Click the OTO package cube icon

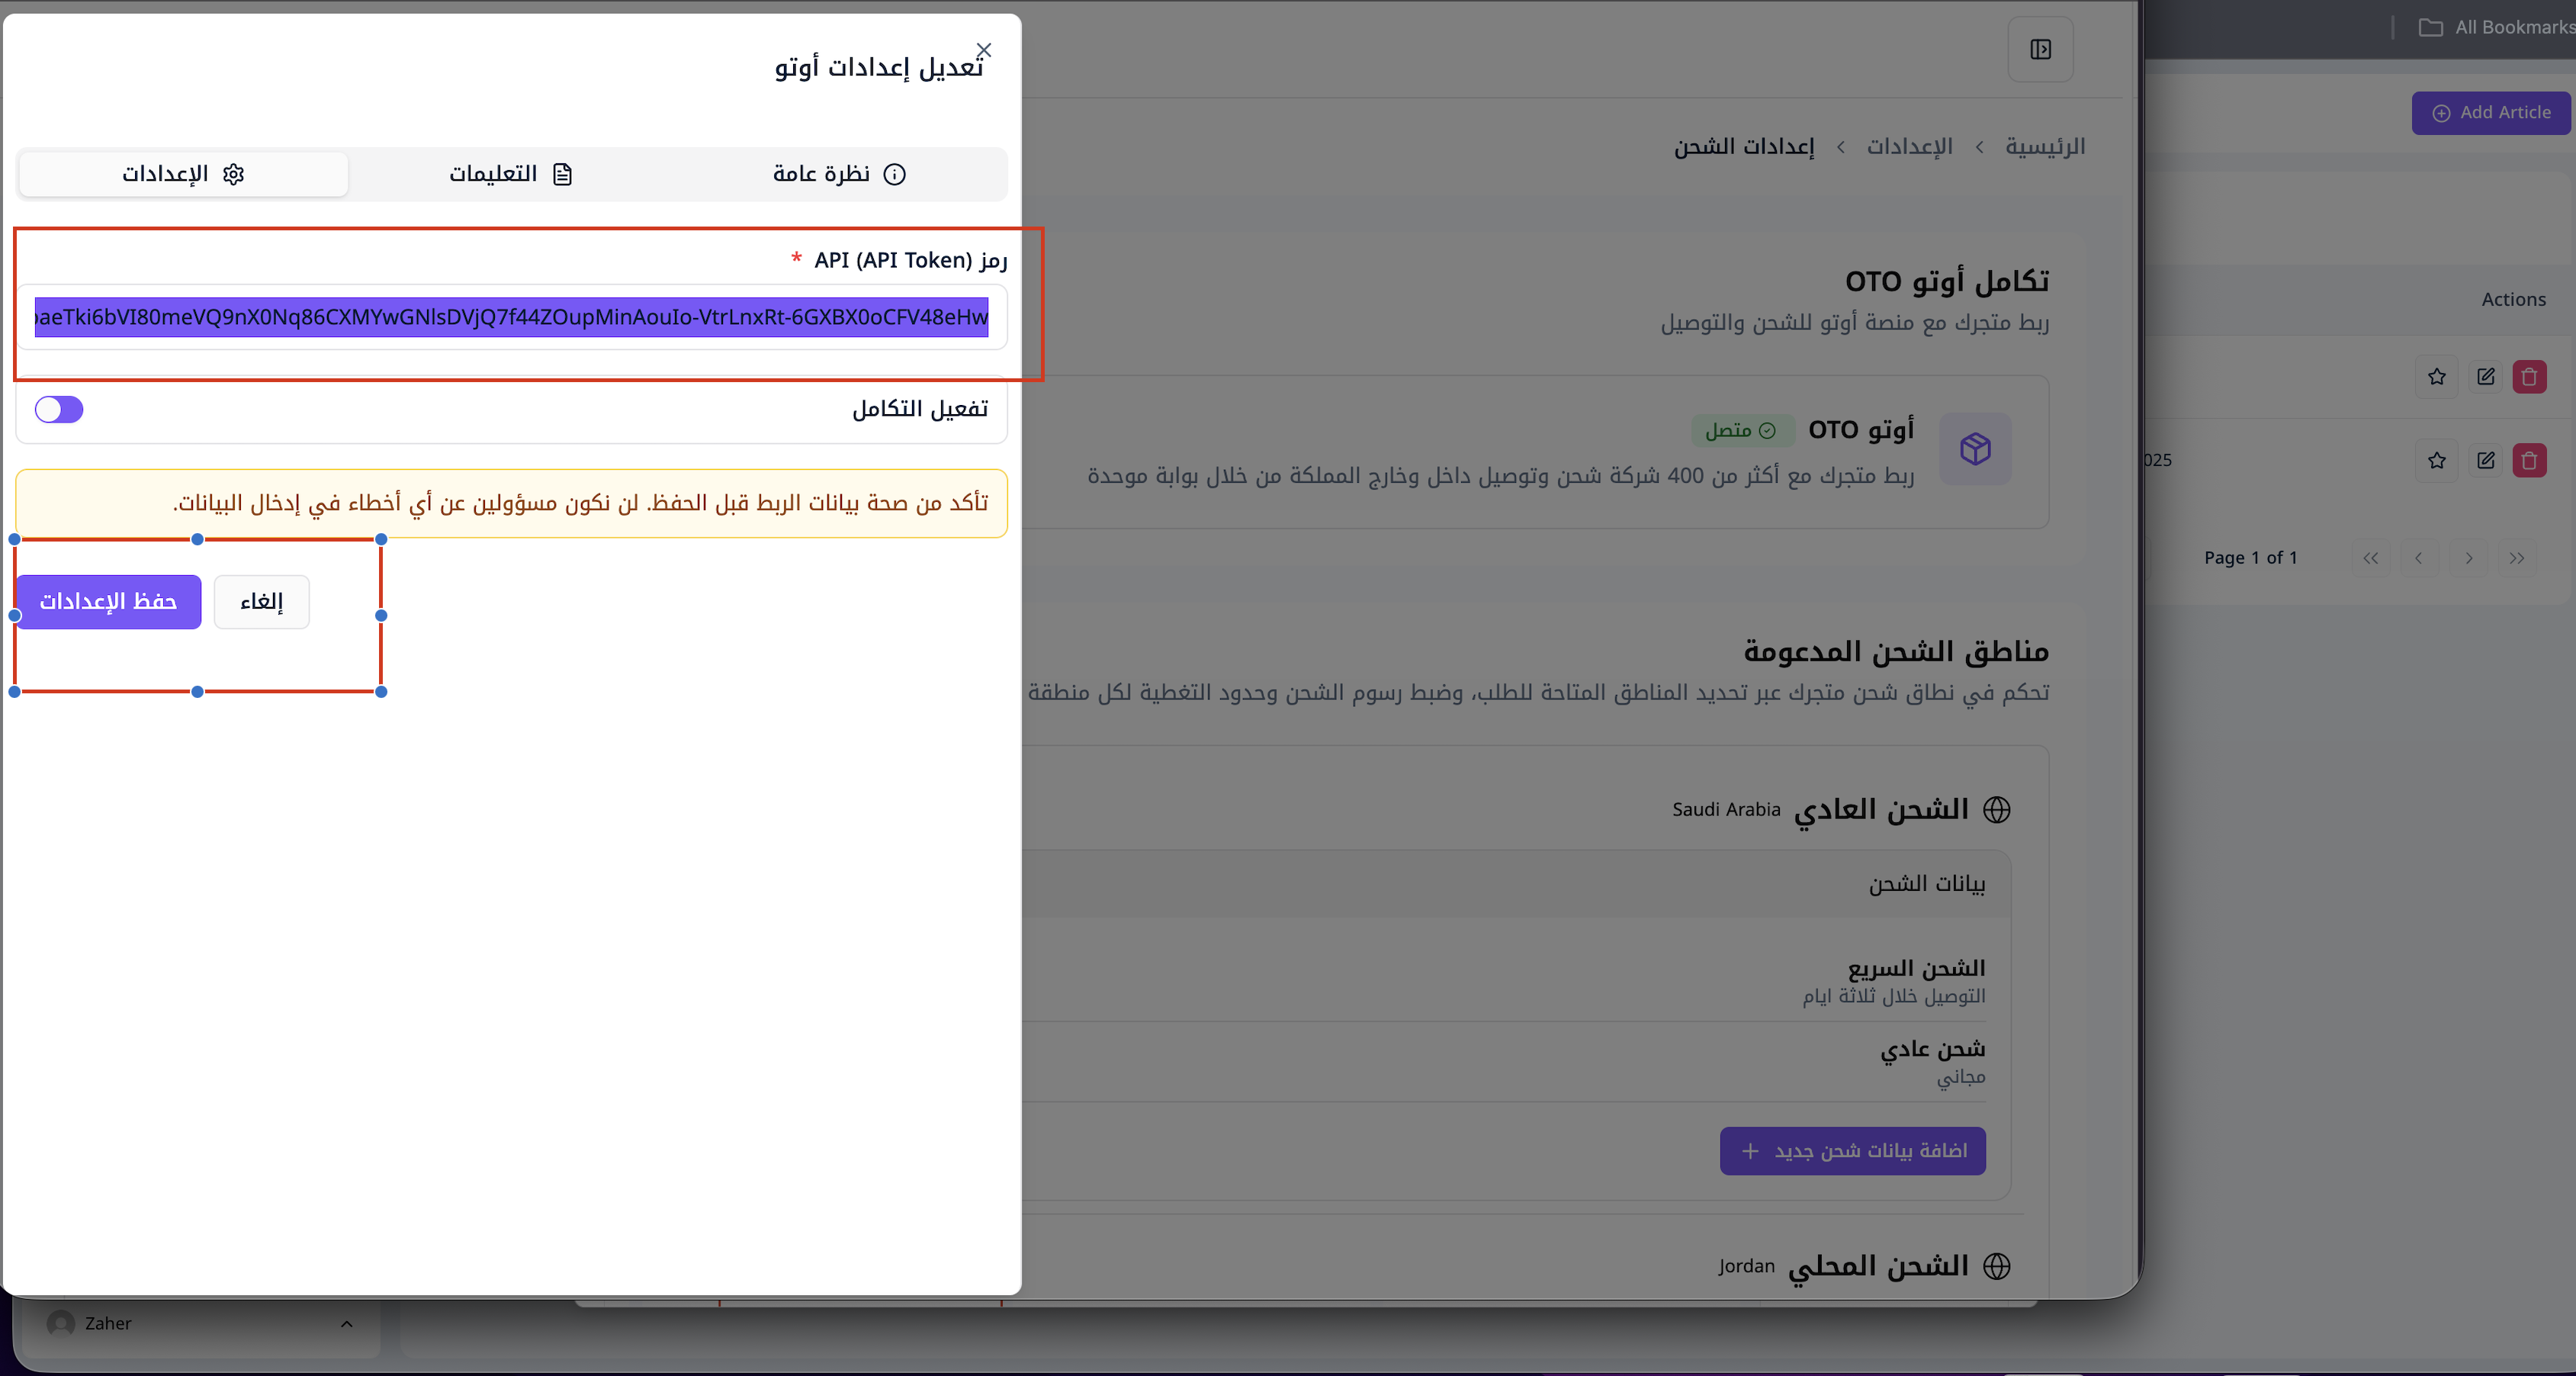(x=1975, y=449)
